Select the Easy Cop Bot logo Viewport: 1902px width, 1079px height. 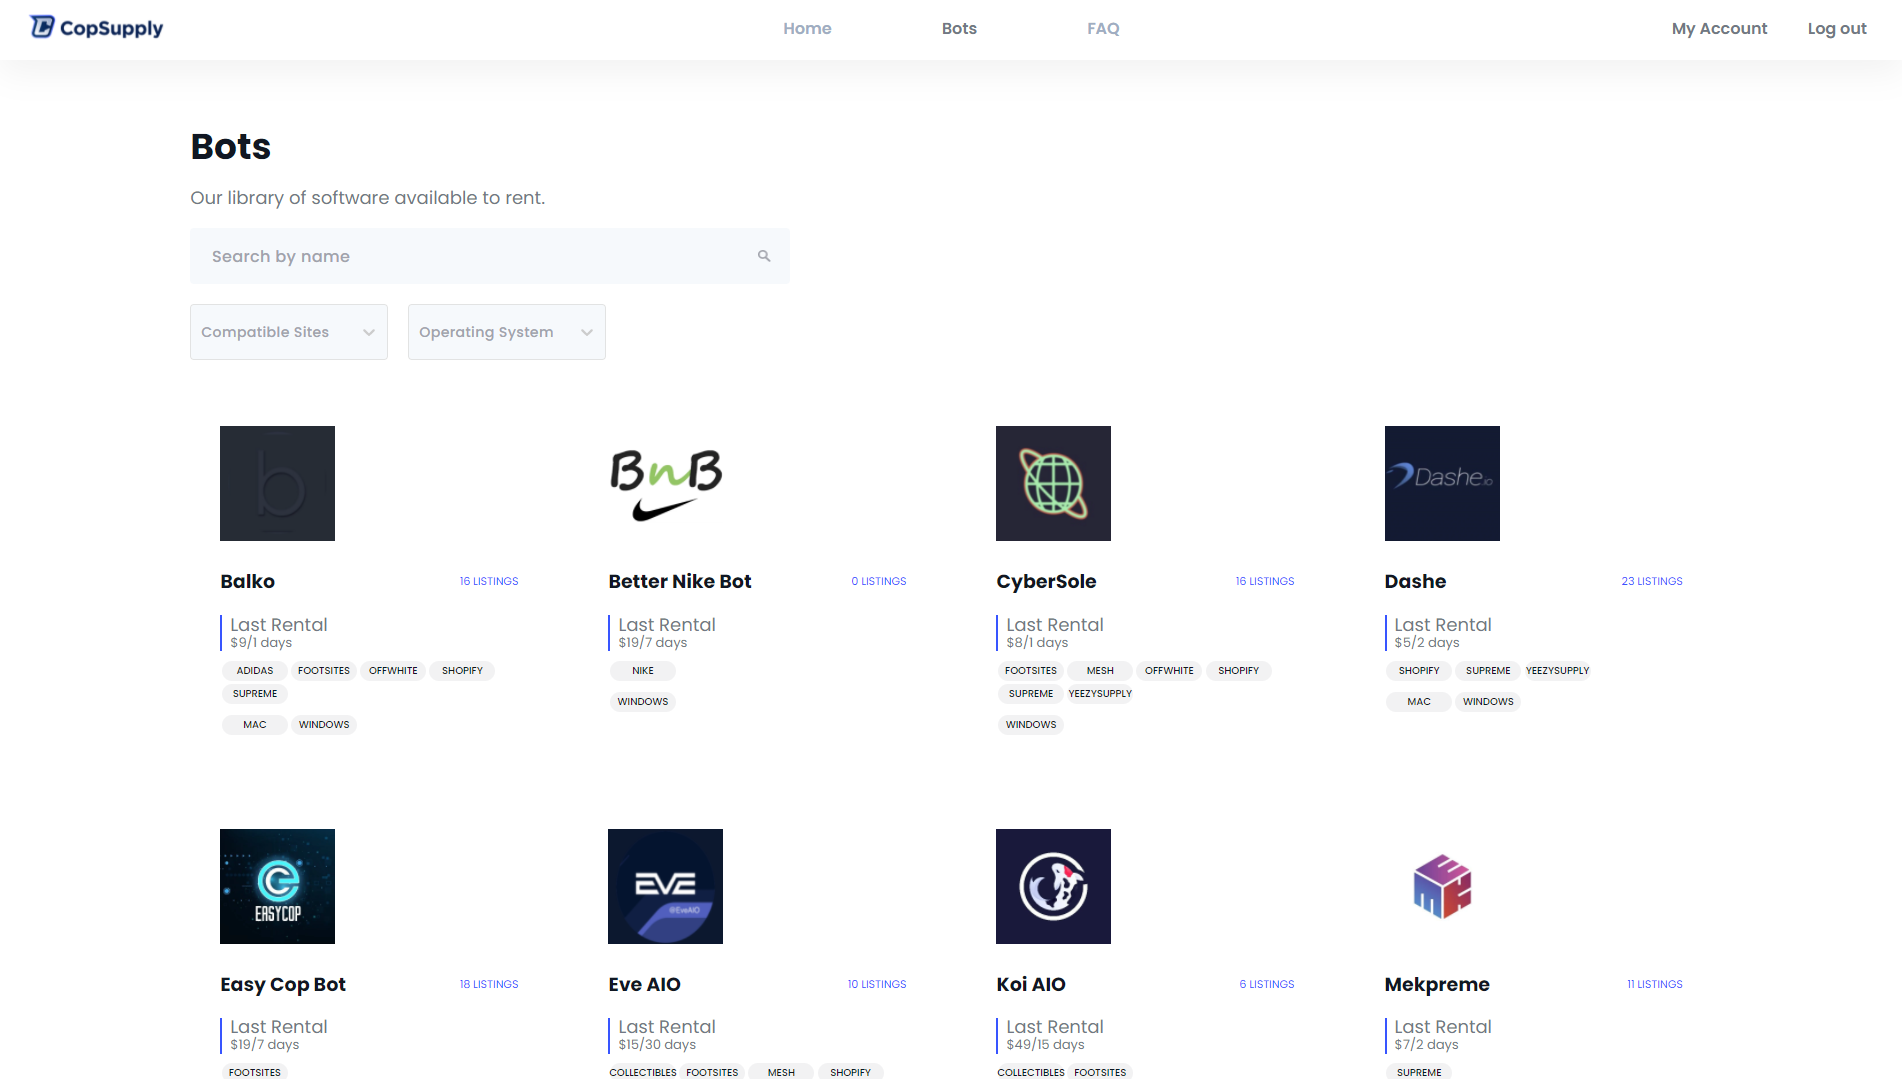point(277,886)
